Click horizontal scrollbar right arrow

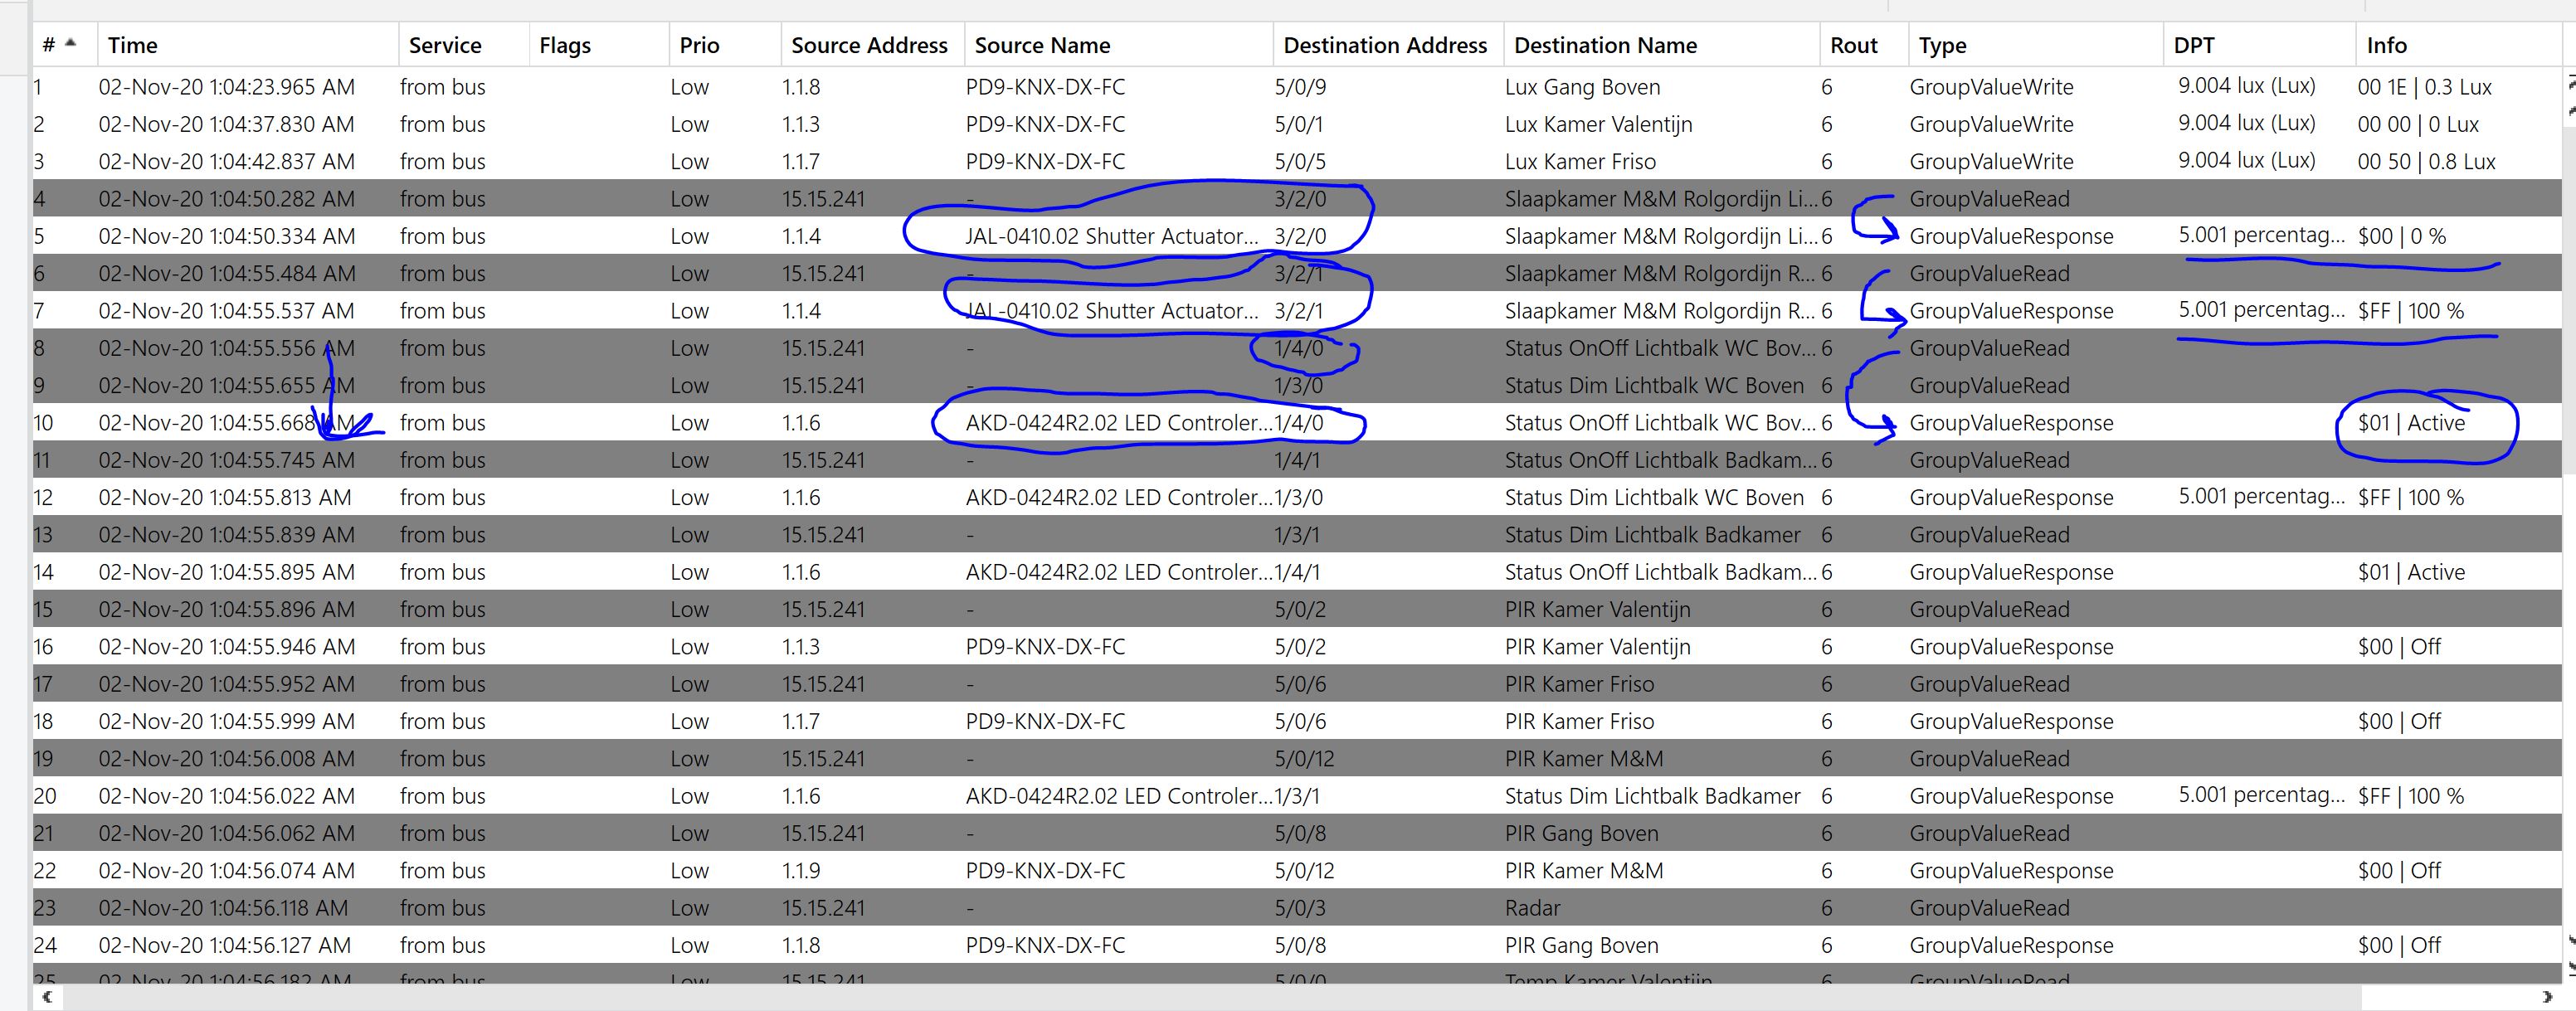2546,997
